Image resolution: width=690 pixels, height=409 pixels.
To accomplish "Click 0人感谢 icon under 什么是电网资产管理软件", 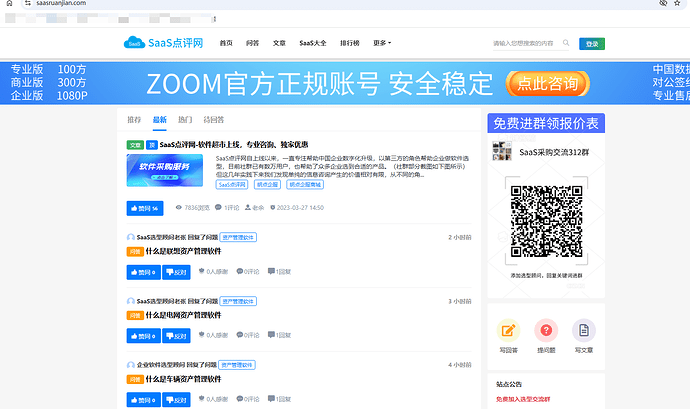I will 202,335.
